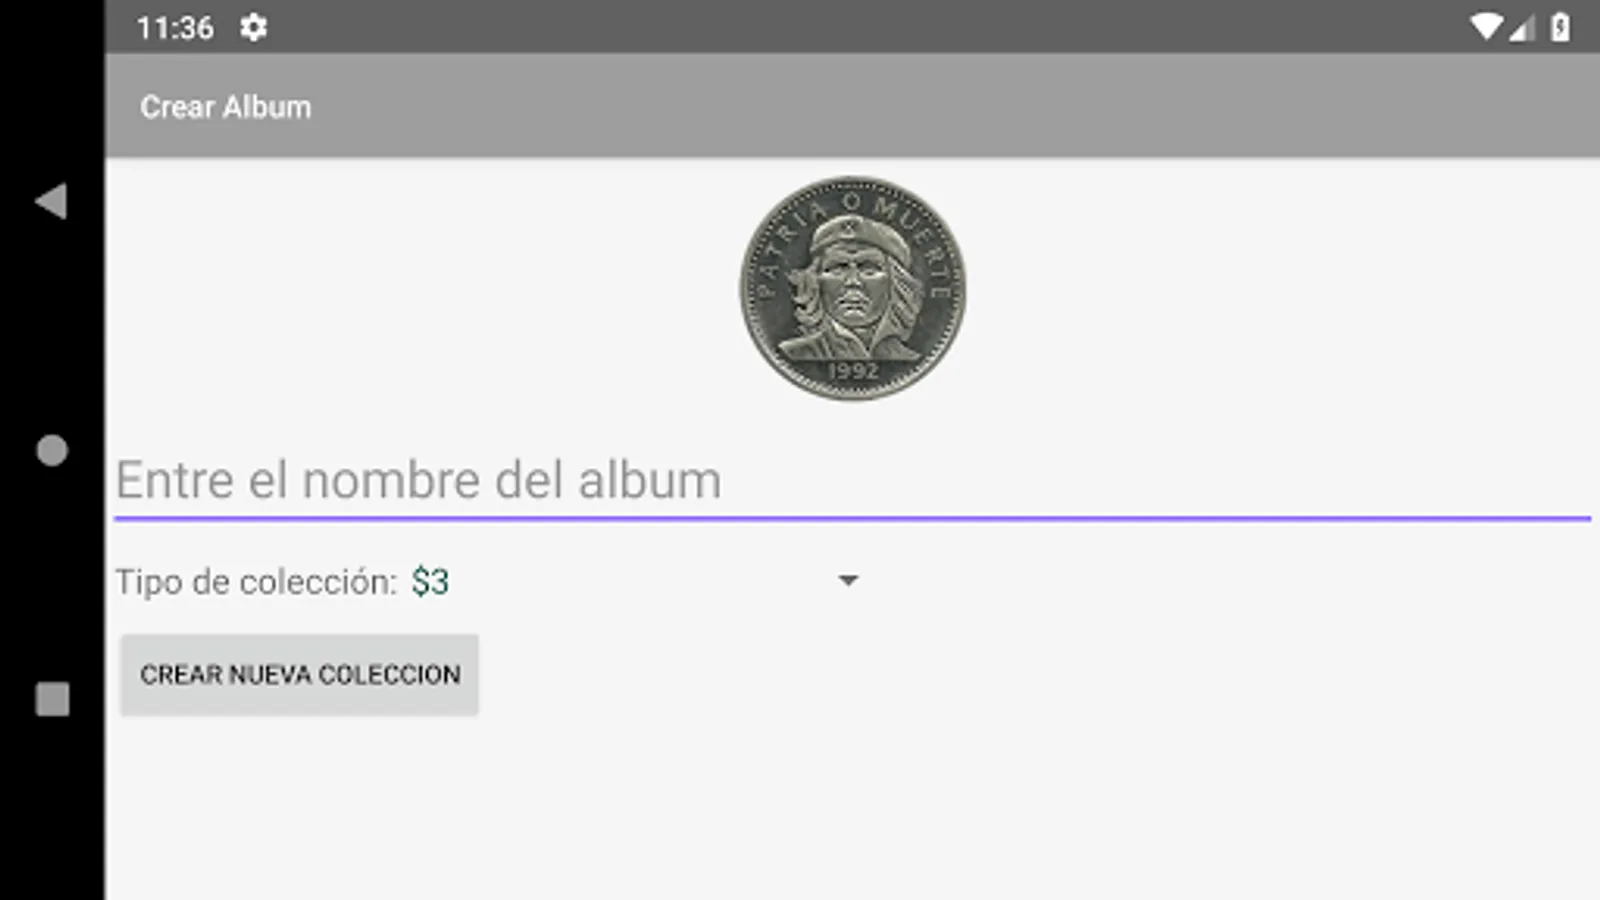The height and width of the screenshot is (900, 1600).
Task: Click the cellular signal strength icon
Action: coord(1521,28)
